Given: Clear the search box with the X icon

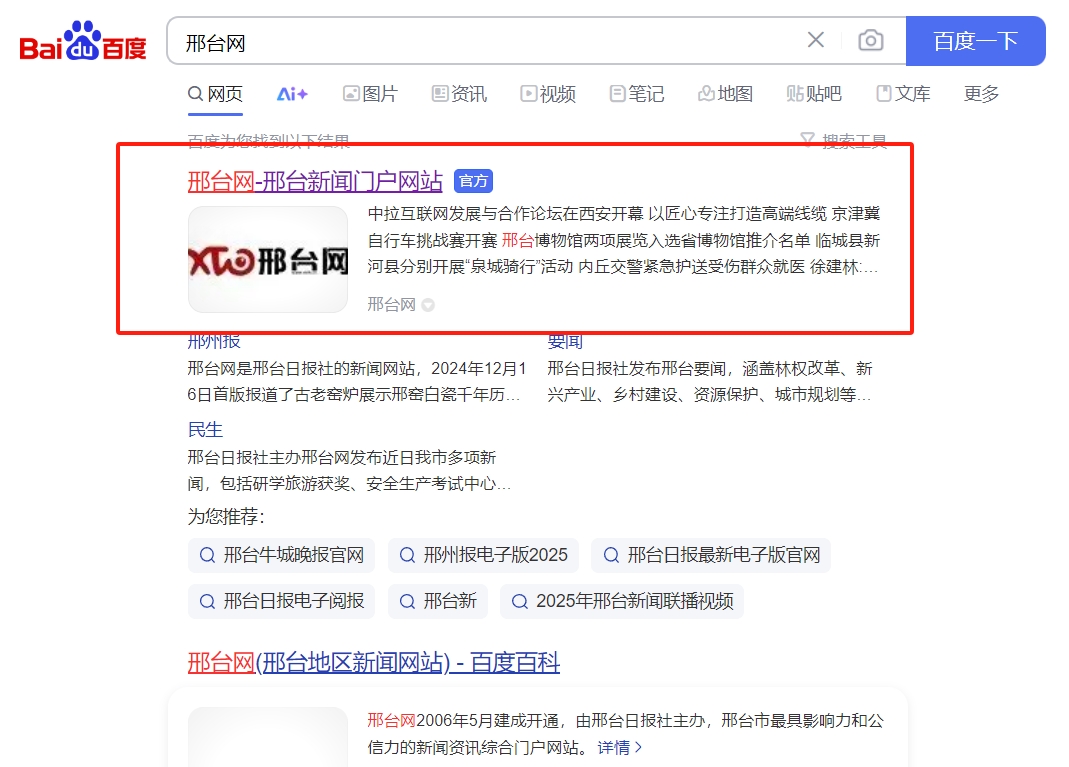Looking at the screenshot, I should coord(815,40).
